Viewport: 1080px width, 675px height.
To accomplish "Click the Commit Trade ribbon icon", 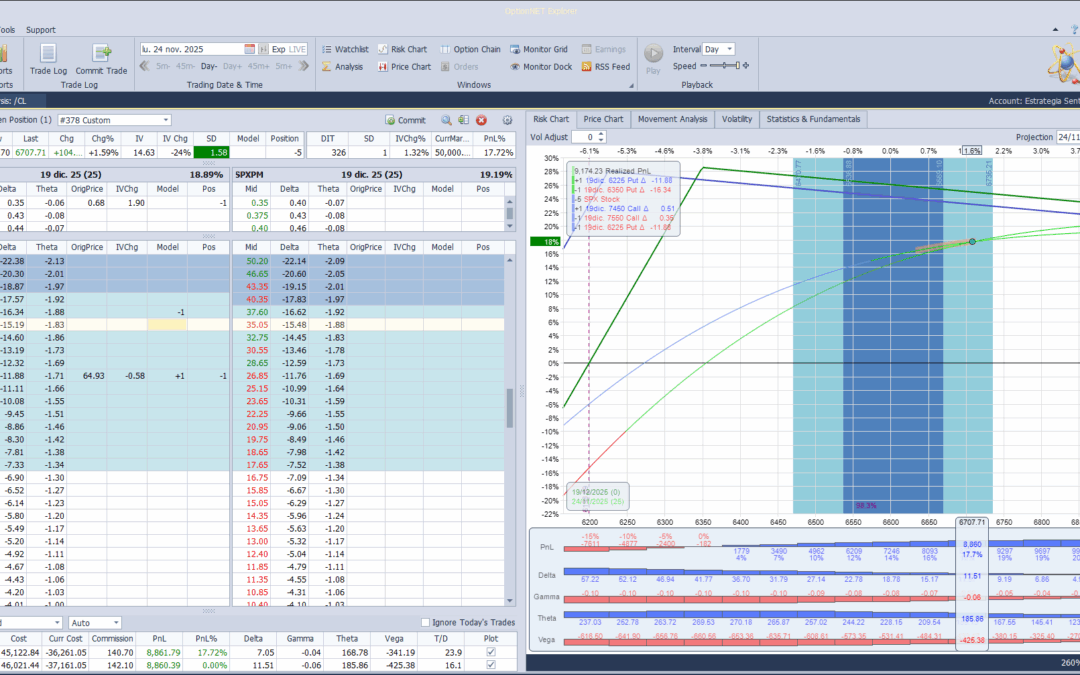I will click(x=101, y=59).
